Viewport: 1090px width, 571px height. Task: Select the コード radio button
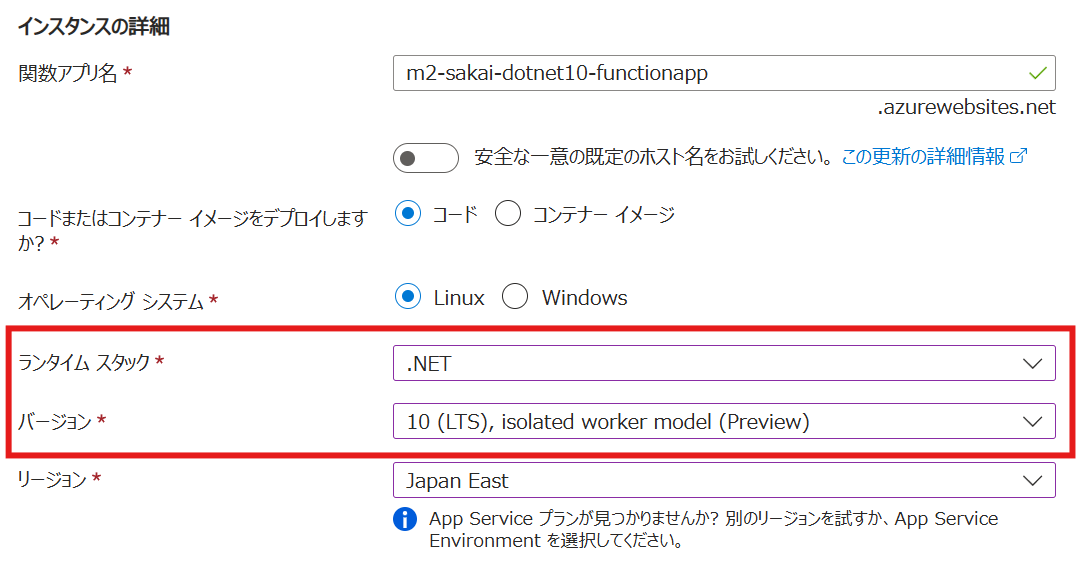(x=408, y=214)
